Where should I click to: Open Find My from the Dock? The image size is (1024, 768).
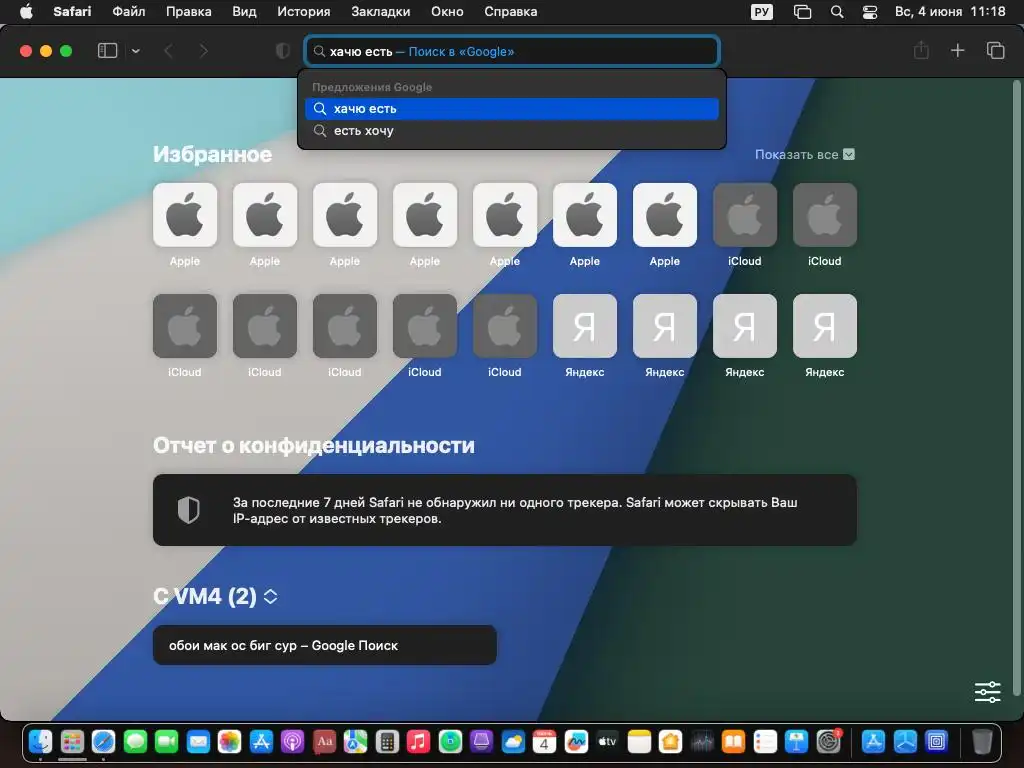pos(450,742)
